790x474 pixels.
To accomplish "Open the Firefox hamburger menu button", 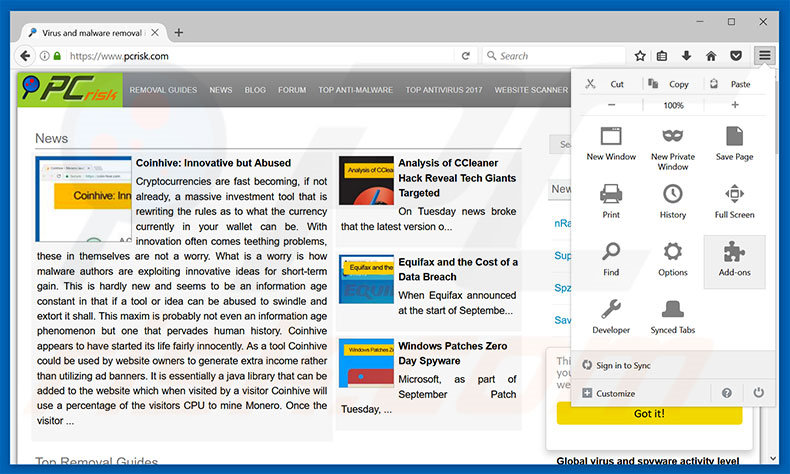I will (x=764, y=55).
